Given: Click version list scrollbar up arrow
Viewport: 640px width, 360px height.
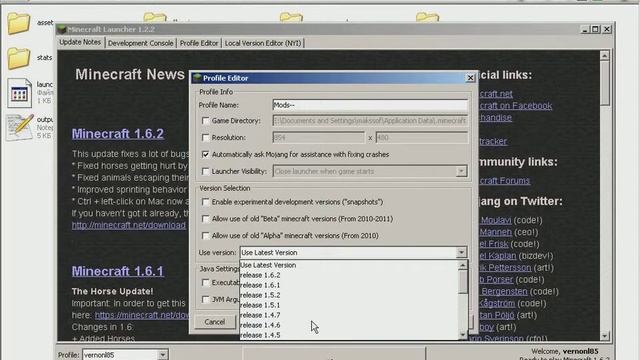Looking at the screenshot, I should [462, 266].
